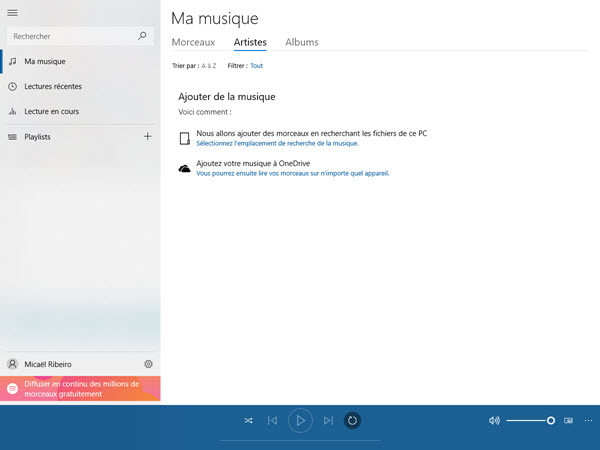This screenshot has width=600, height=450.
Task: Open the hamburger navigation menu
Action: click(12, 12)
